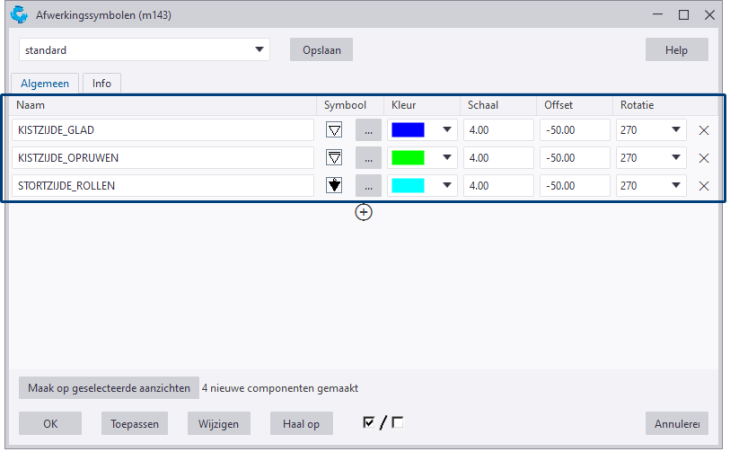Expand the color dropdown for KISTZIJDE_OPRUWEN
This screenshot has height=452, width=730.
point(447,158)
